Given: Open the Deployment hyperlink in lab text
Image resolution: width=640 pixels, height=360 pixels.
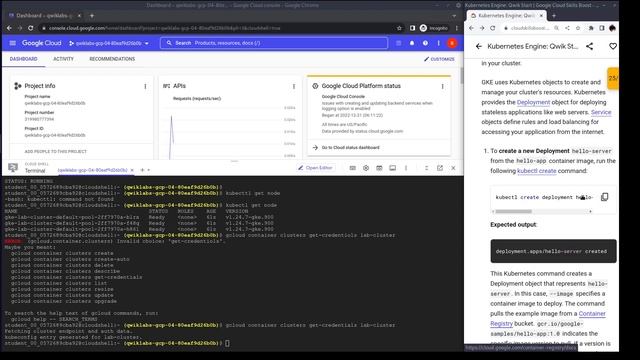Looking at the screenshot, I should 533,102.
